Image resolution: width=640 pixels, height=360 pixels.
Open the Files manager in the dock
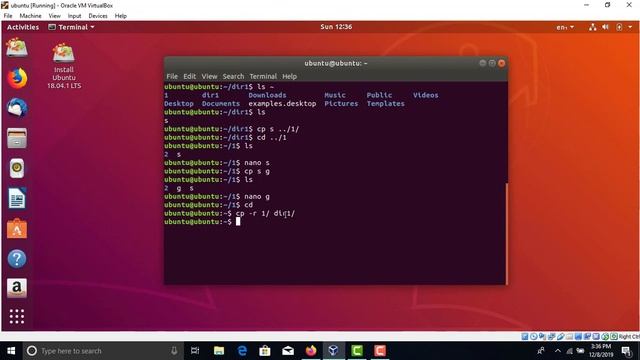(x=17, y=138)
